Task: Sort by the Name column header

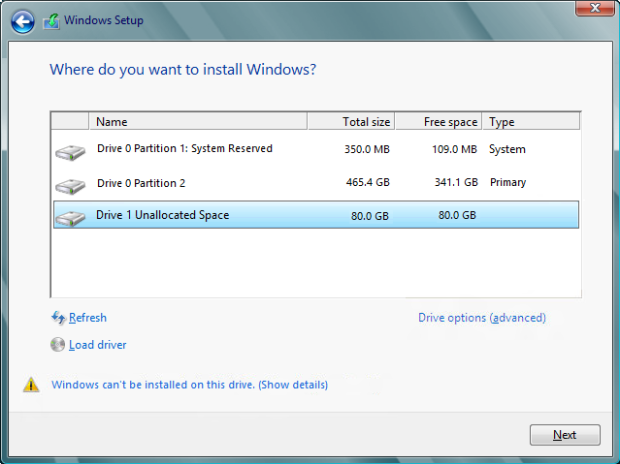Action: [198, 121]
